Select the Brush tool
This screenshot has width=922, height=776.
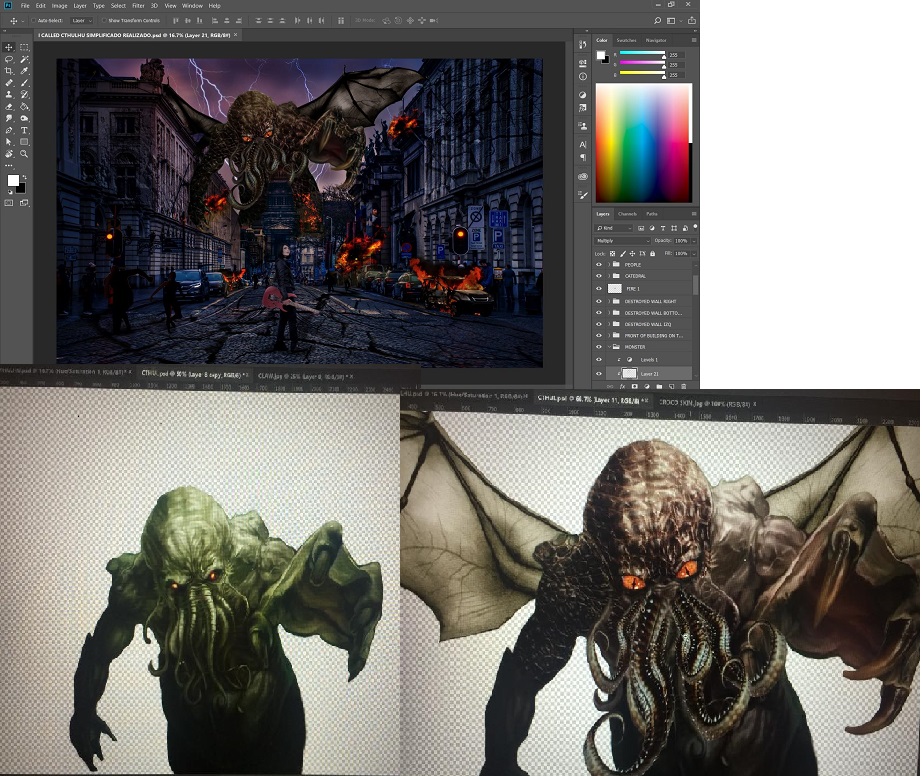click(24, 83)
